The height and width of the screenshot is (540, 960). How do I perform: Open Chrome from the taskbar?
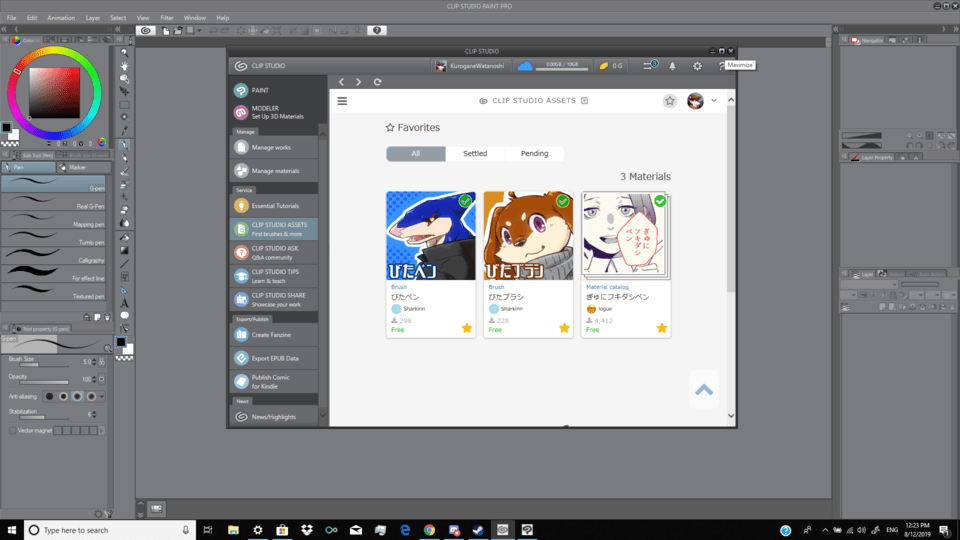[429, 530]
